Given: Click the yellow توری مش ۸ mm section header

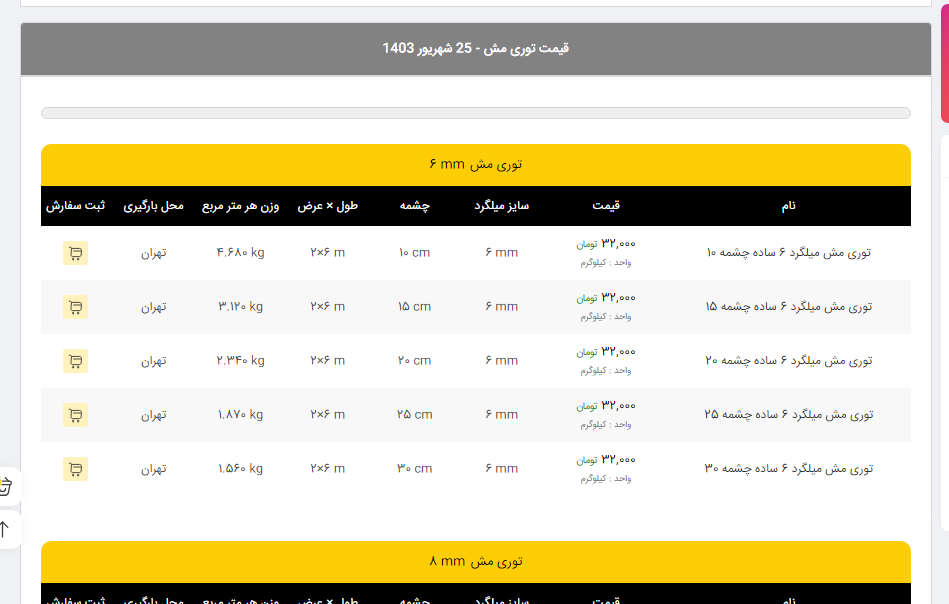Looking at the screenshot, I should pos(476,562).
